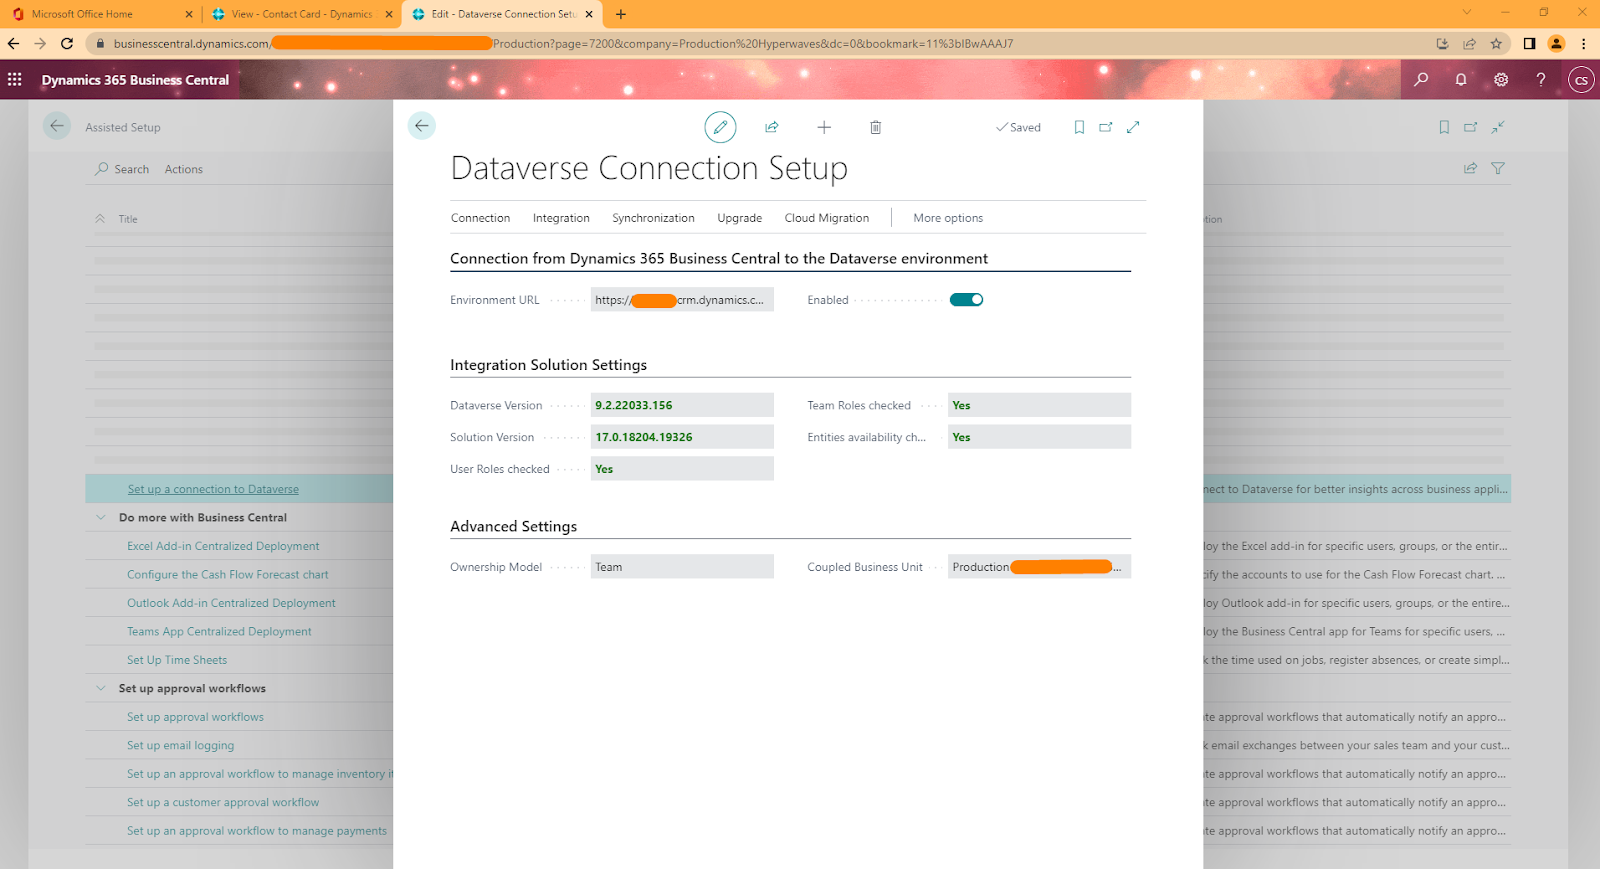The height and width of the screenshot is (869, 1600).
Task: Click the Environment URL field
Action: click(x=682, y=300)
